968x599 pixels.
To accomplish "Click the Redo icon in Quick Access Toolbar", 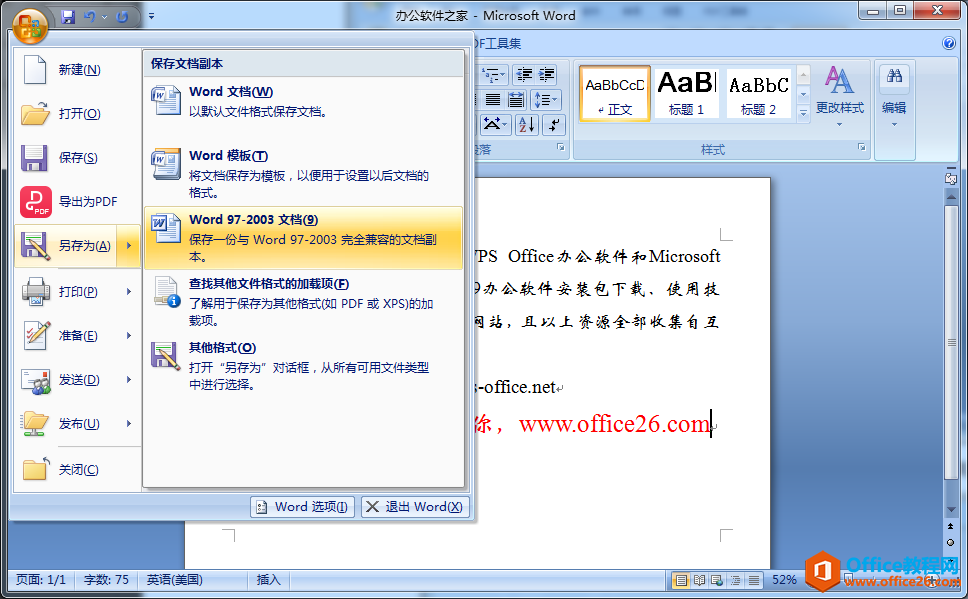I will [122, 17].
